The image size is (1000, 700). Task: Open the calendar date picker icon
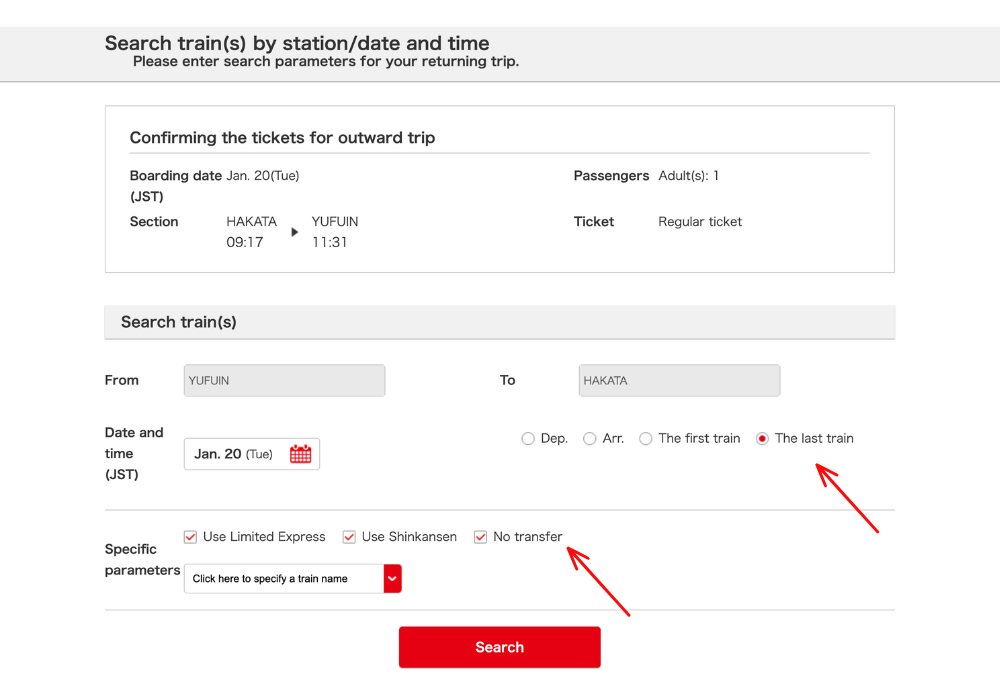300,454
